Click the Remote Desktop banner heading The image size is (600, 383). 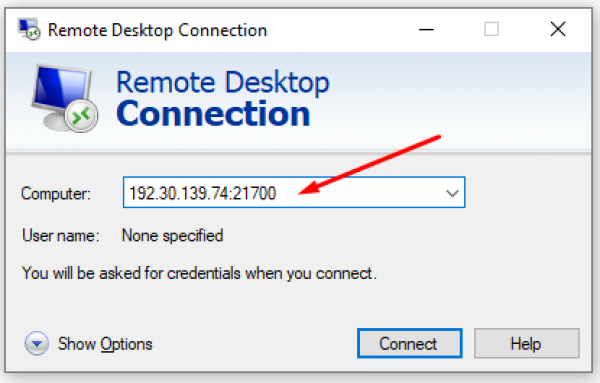click(x=222, y=82)
